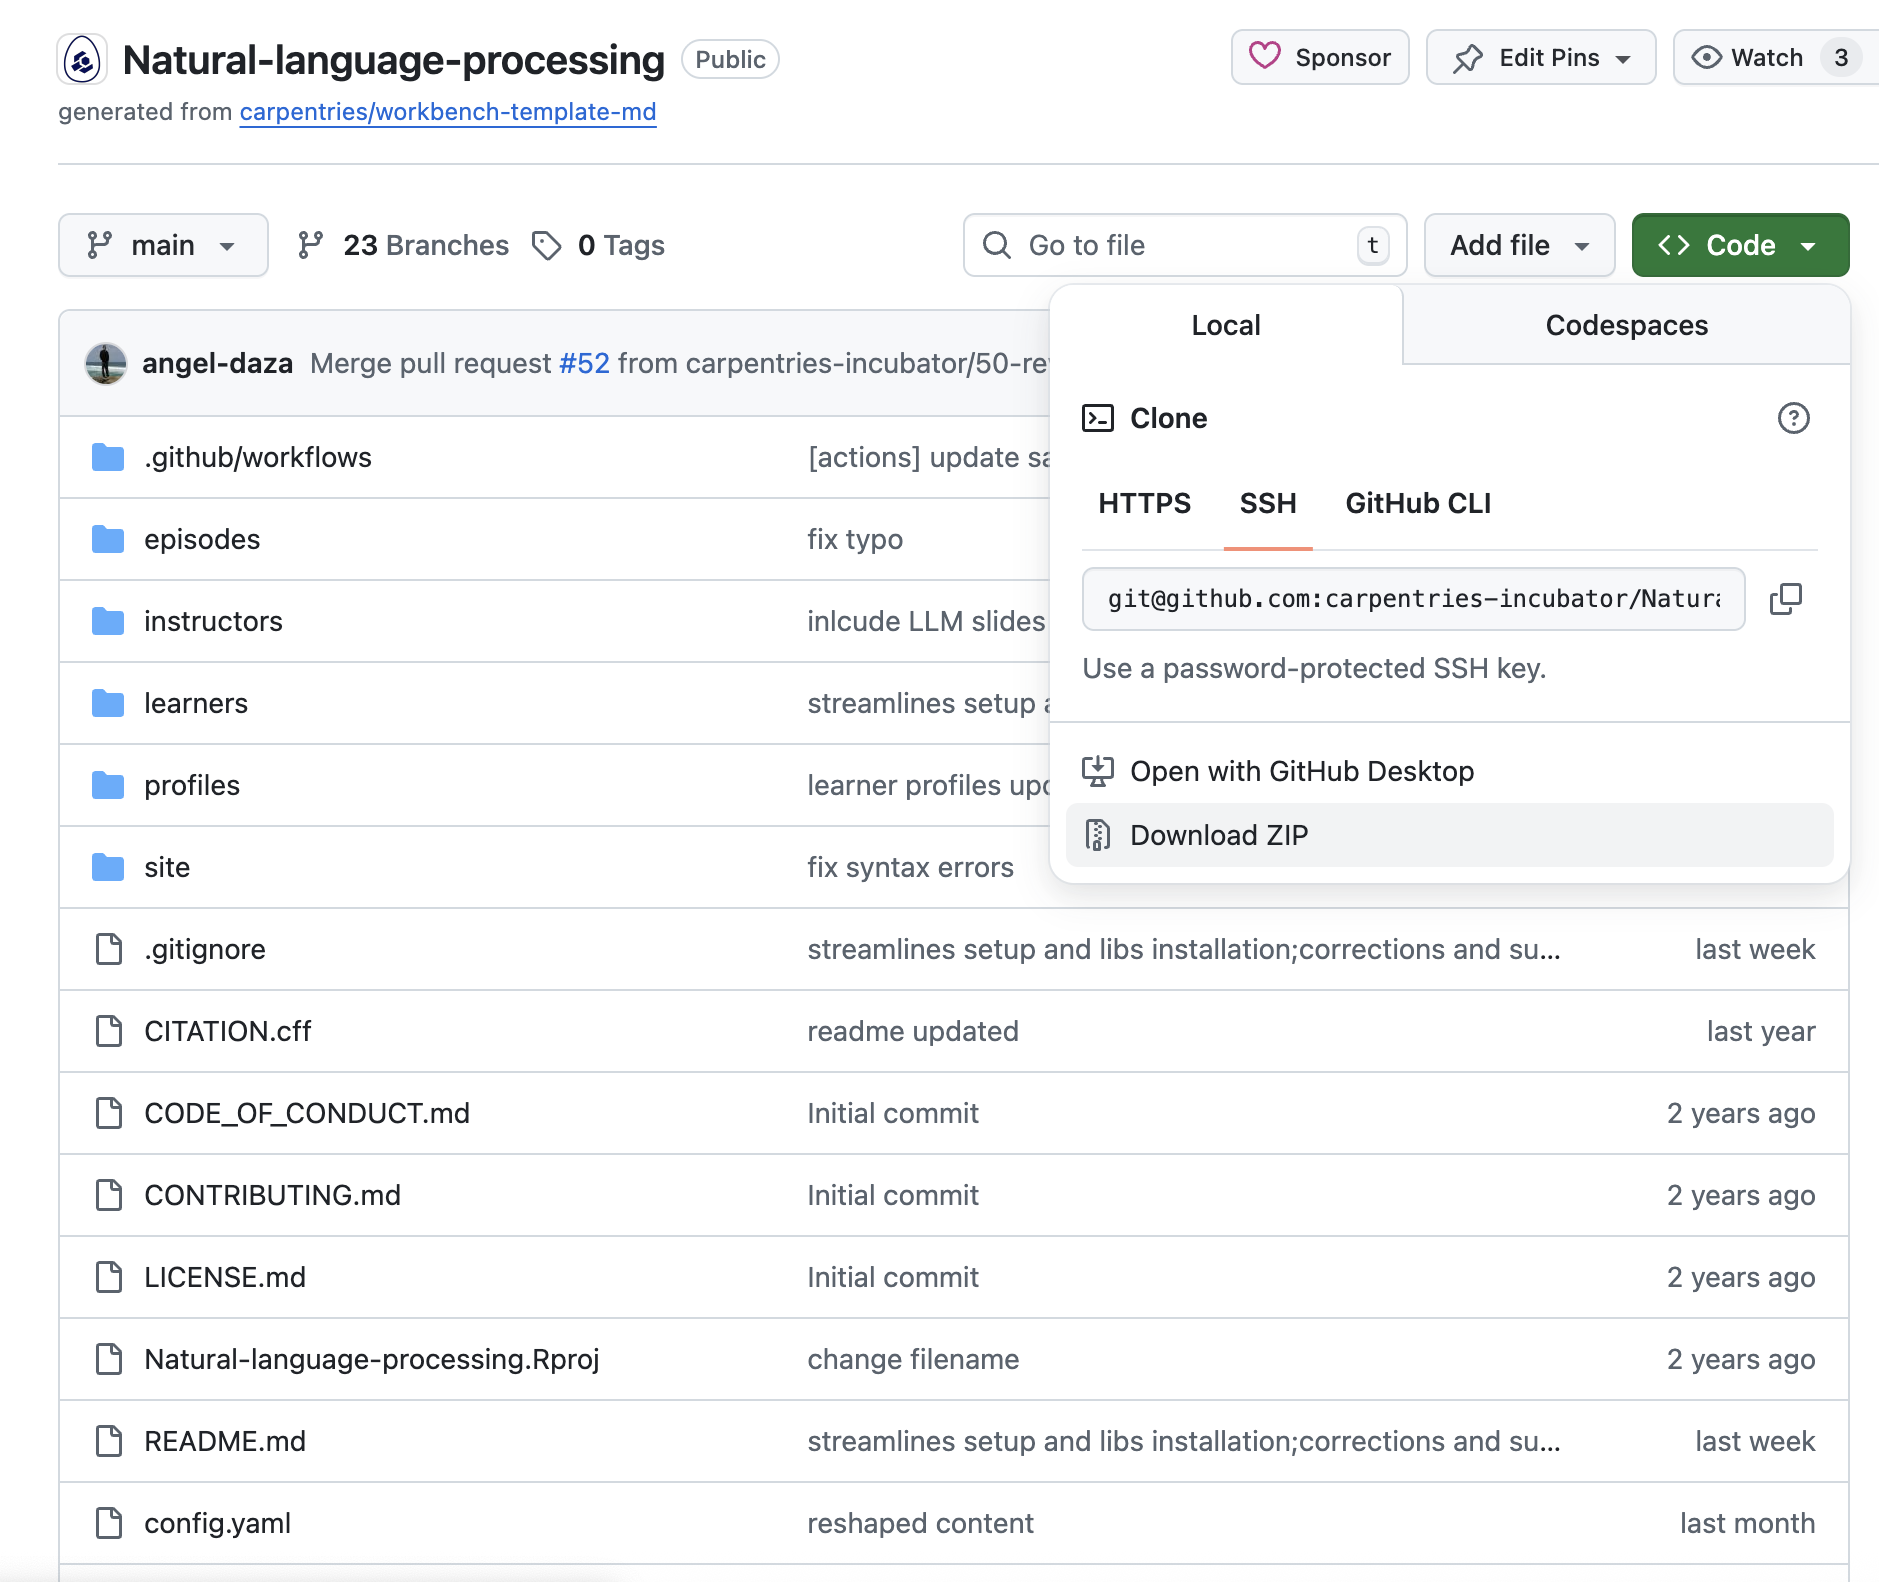This screenshot has height=1582, width=1879.
Task: Select the GitHub CLI clone tab
Action: click(1417, 503)
